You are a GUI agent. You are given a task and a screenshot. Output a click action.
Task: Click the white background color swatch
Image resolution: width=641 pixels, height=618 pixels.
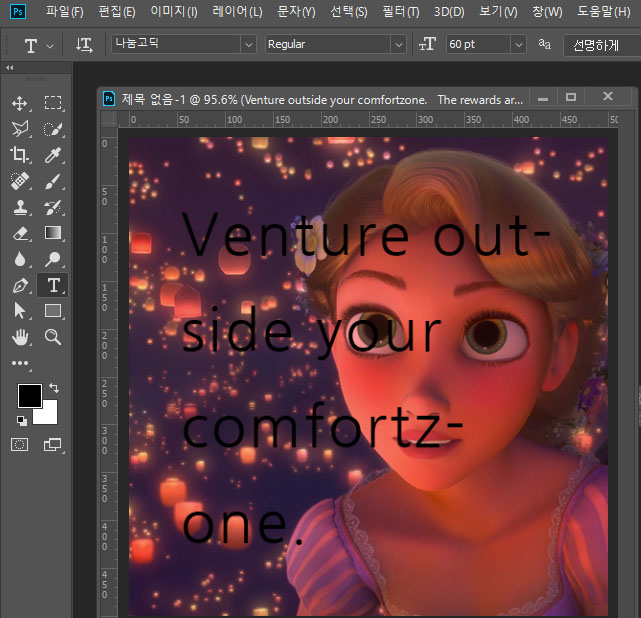point(49,416)
